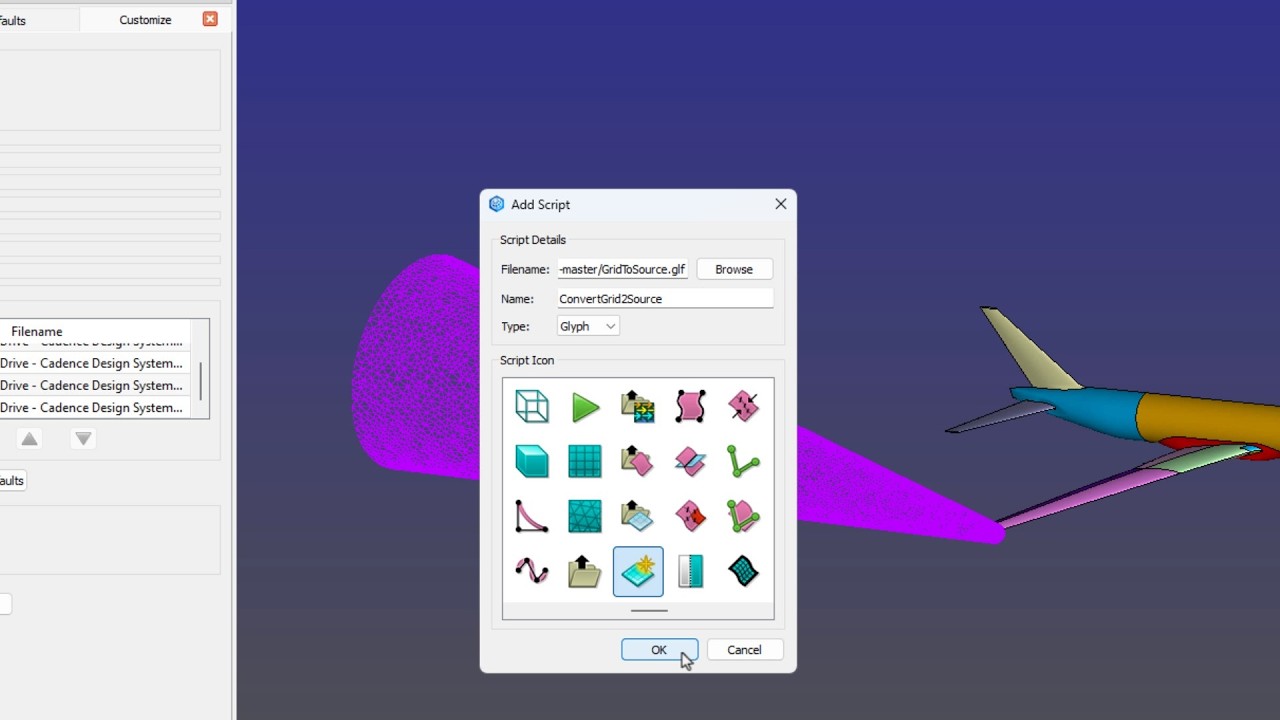Close the Add Script dialog with X
1280x720 pixels.
point(781,204)
